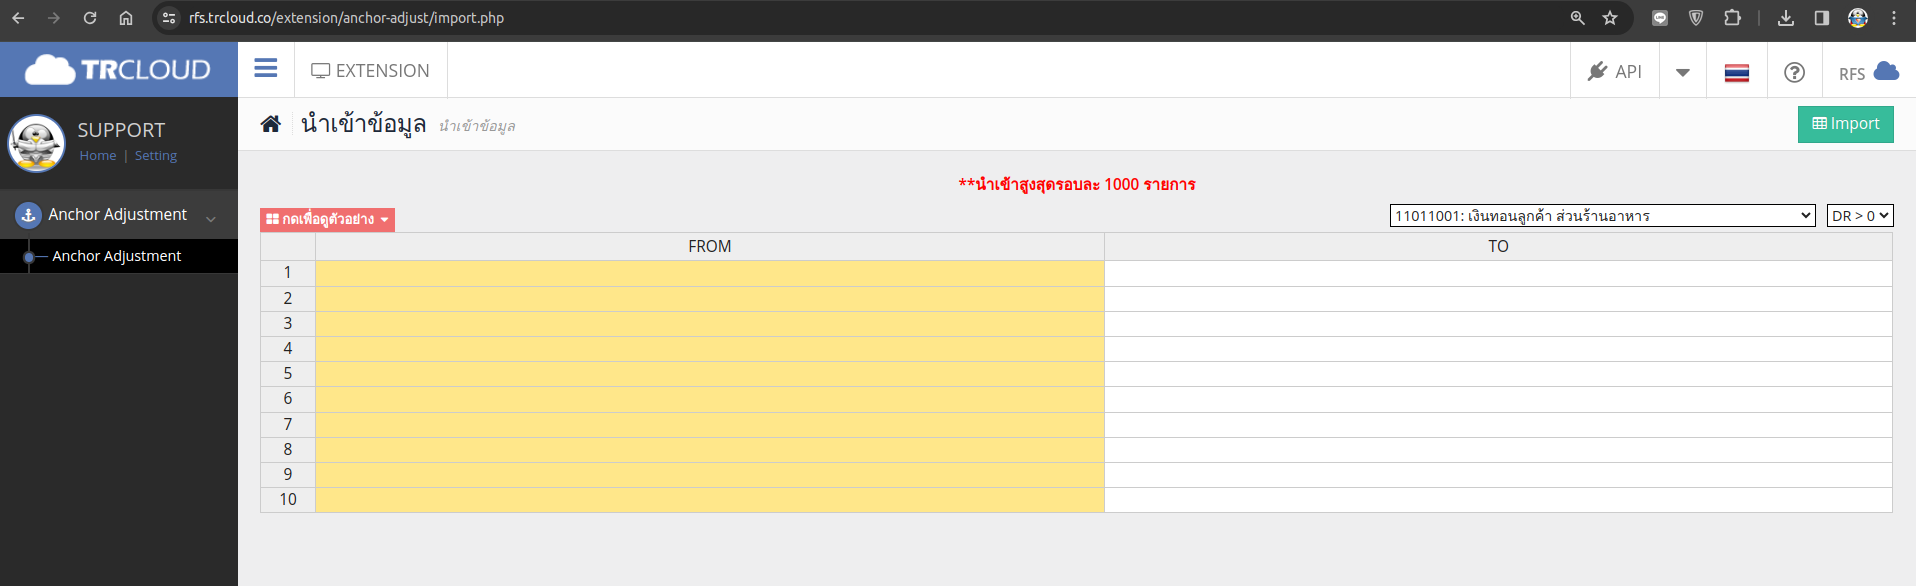1916x586 pixels.
Task: Open the browser downloads icon
Action: click(1786, 18)
